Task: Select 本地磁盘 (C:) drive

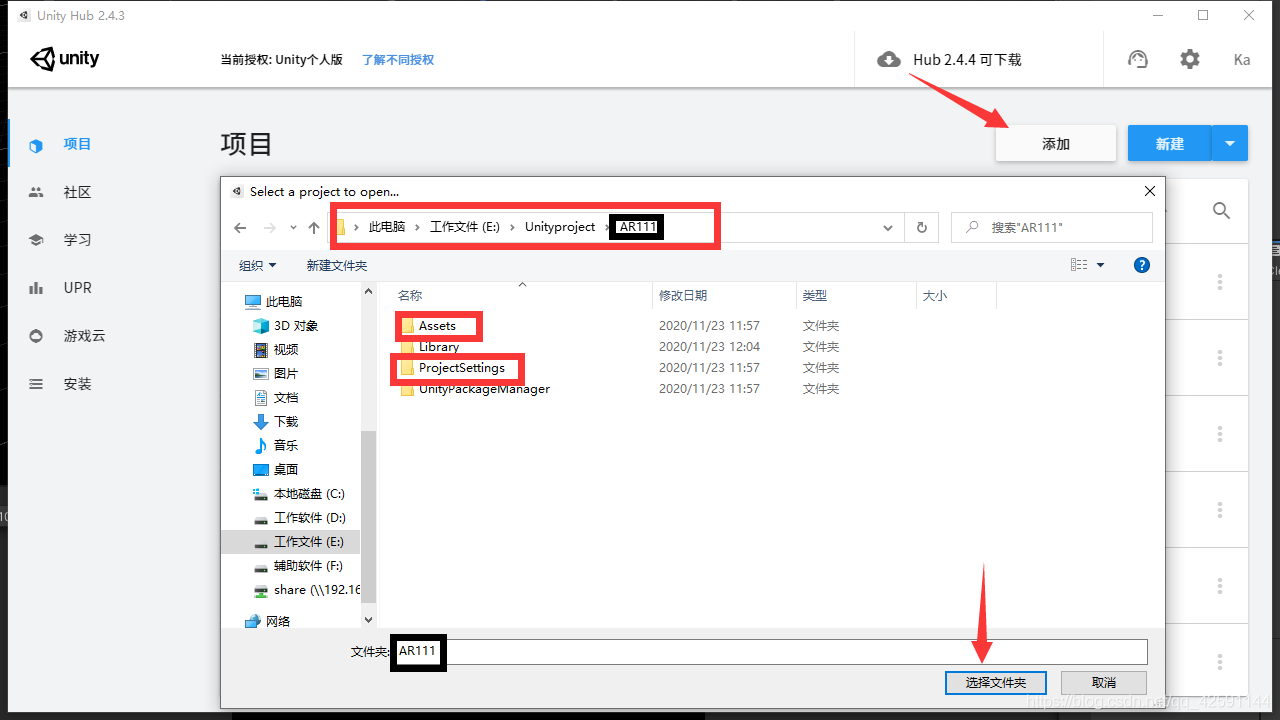Action: coord(309,493)
